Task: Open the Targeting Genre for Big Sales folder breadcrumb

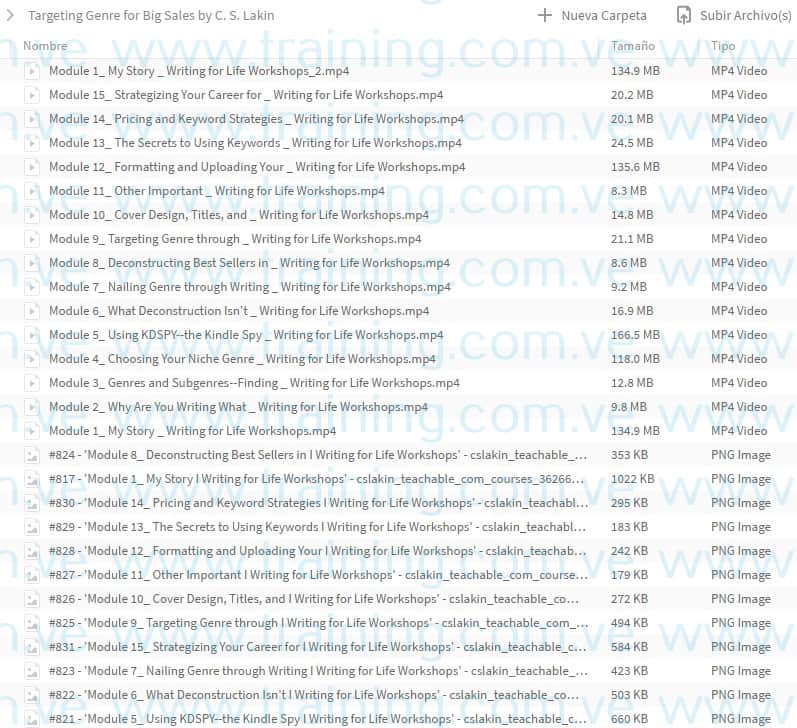Action: pyautogui.click(x=151, y=16)
